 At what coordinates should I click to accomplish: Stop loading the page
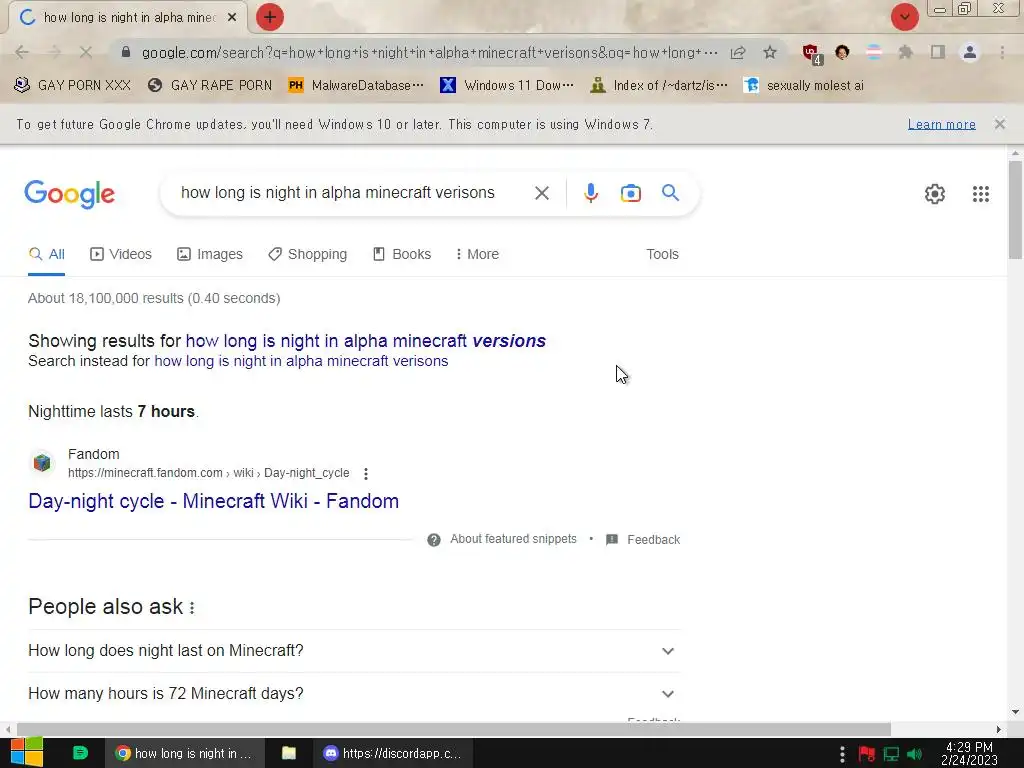86,52
